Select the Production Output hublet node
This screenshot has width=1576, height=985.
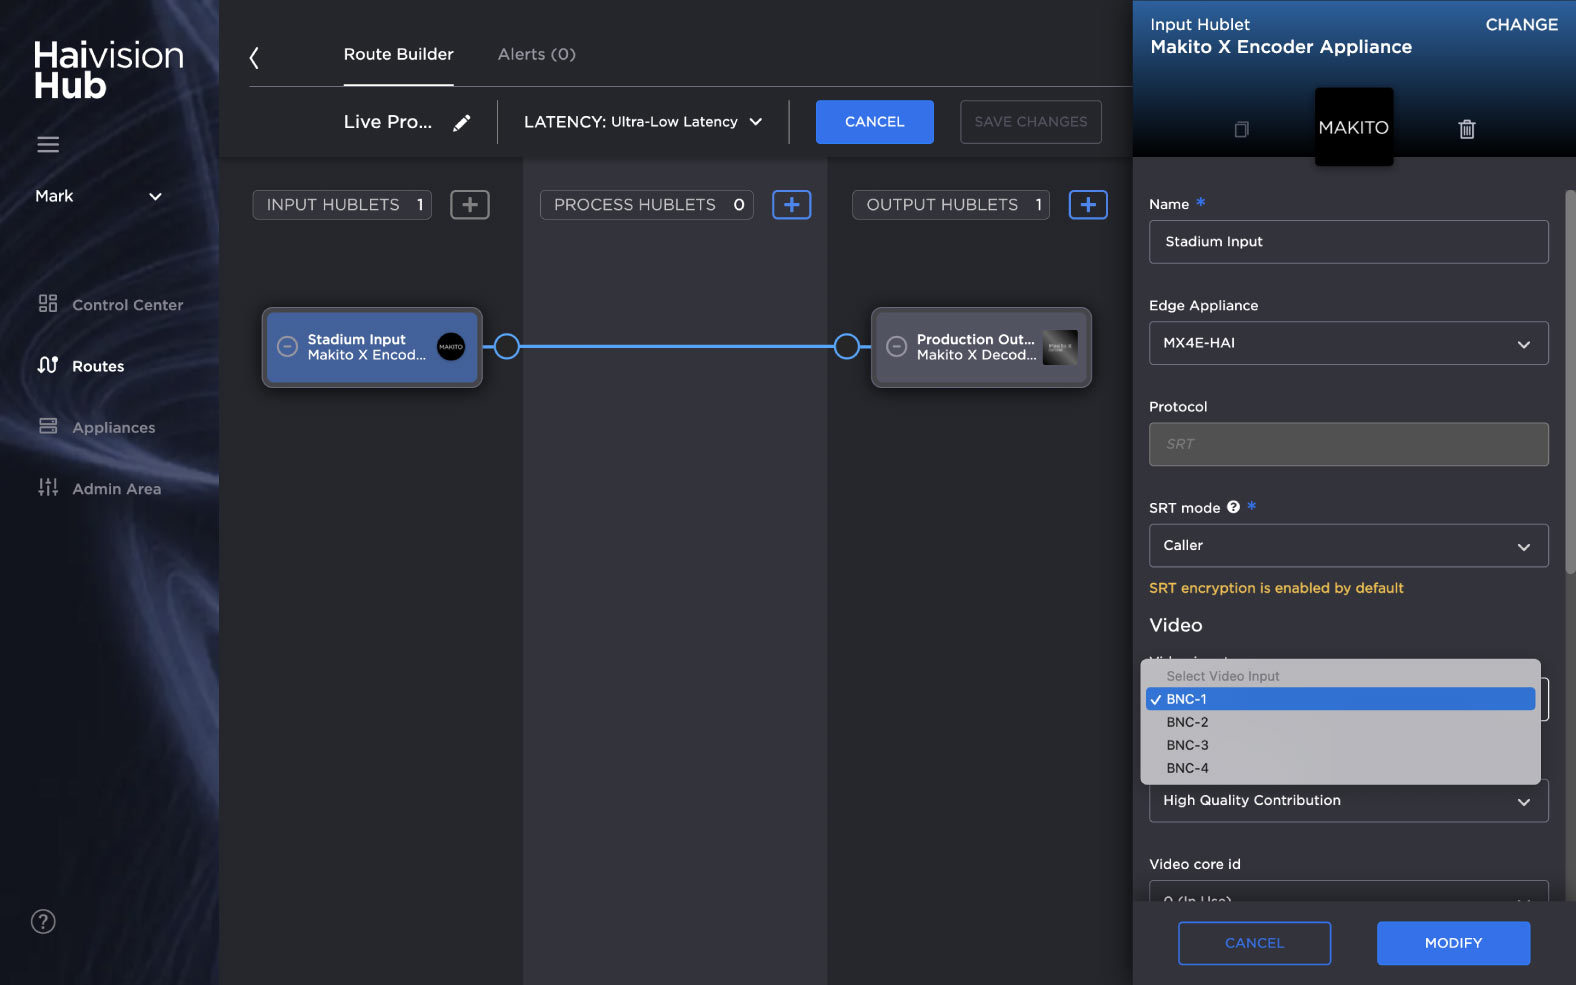click(981, 347)
